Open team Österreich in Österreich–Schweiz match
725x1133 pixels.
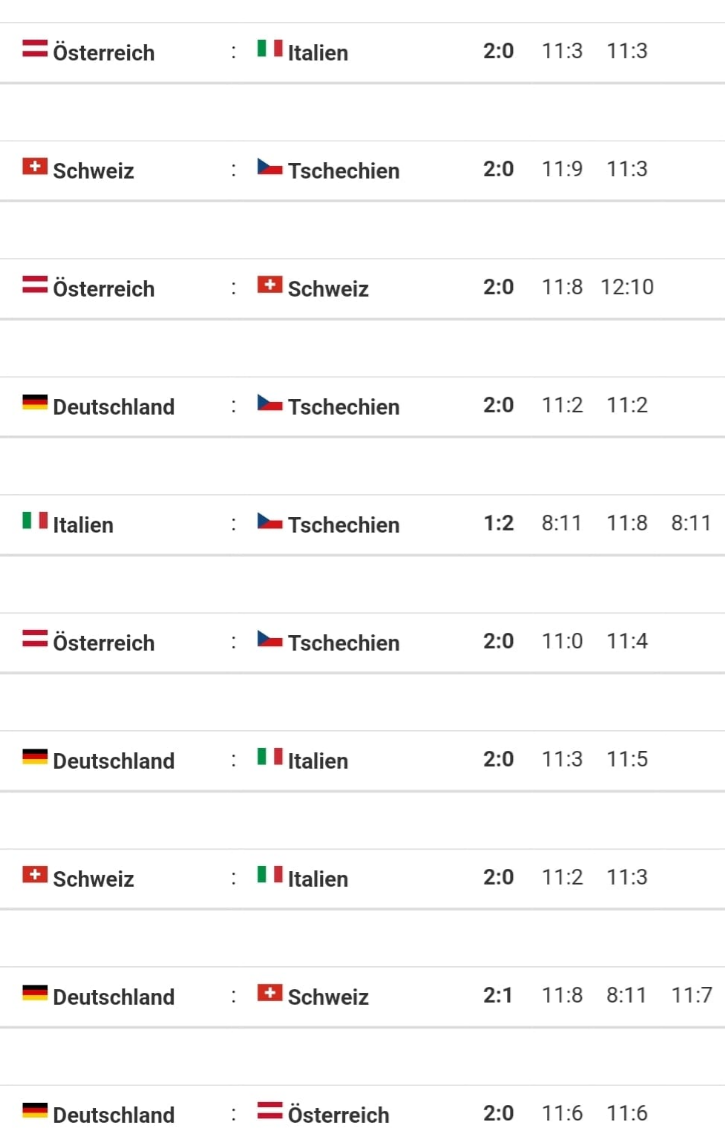(103, 289)
